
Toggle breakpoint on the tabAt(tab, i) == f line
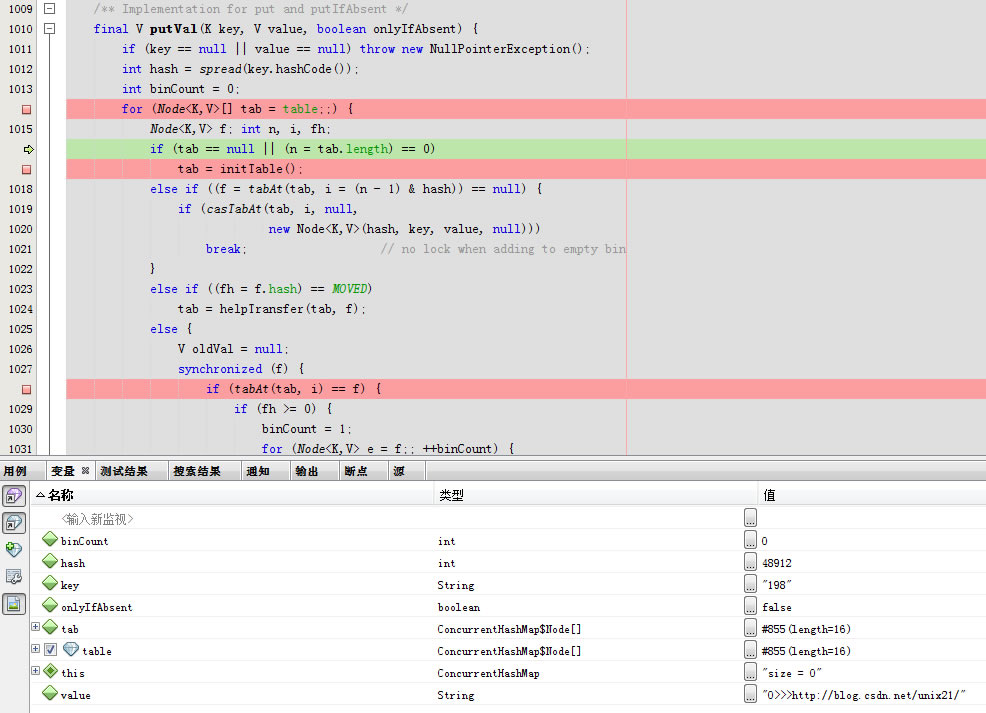pos(26,390)
